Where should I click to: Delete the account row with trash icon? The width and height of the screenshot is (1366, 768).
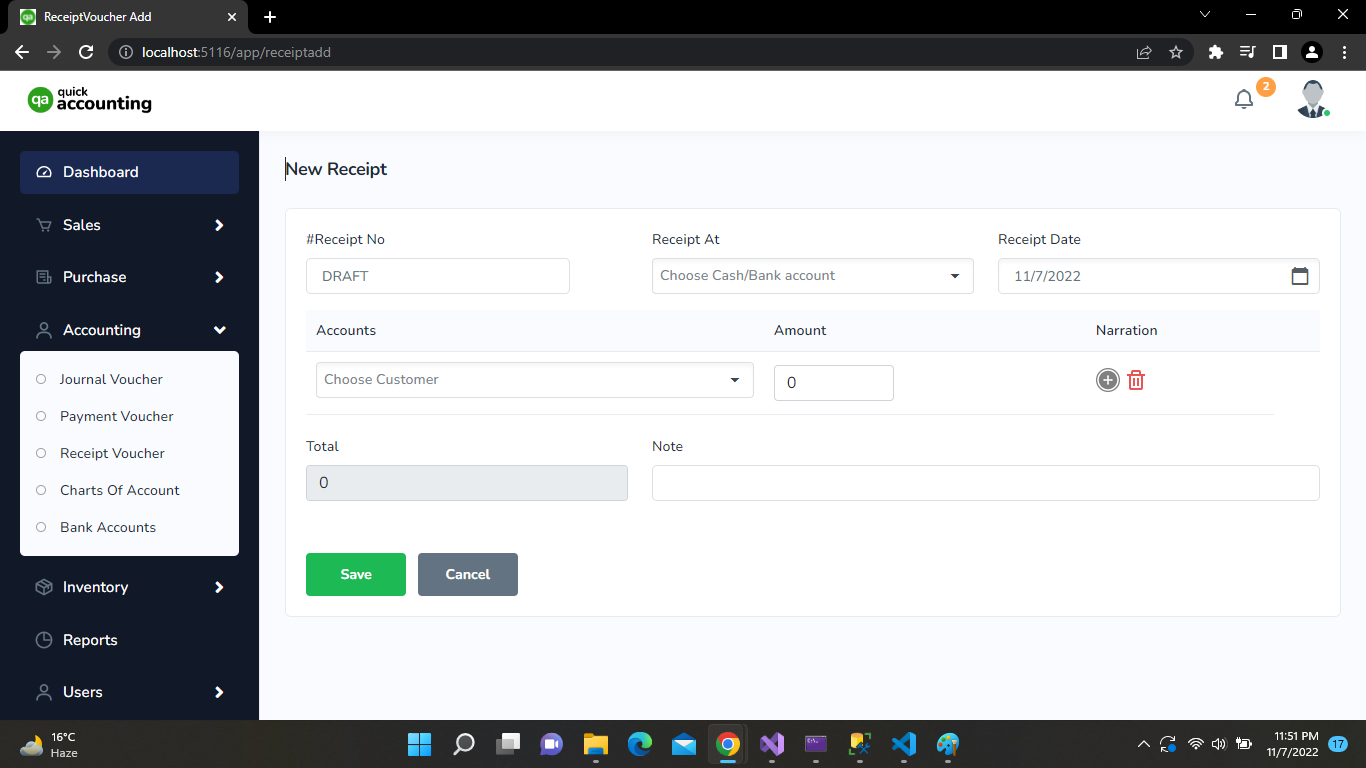pos(1136,380)
